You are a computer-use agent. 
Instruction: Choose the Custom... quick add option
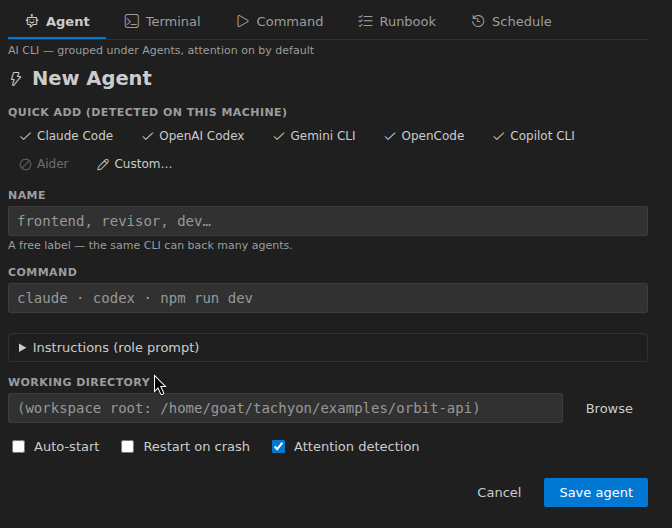135,164
